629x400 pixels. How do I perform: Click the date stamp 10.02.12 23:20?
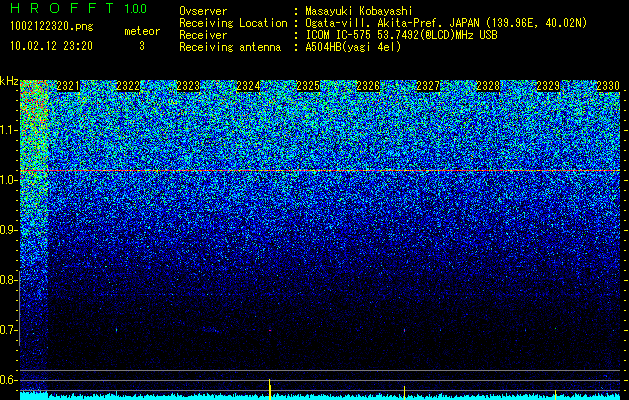click(x=51, y=46)
